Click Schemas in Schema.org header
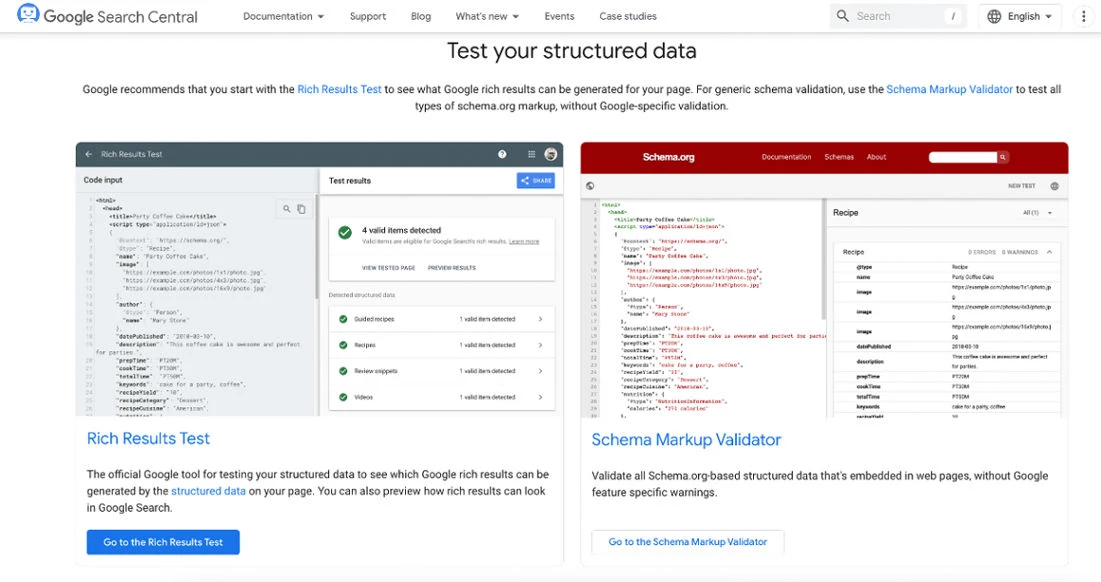Image resolution: width=1101 pixels, height=582 pixels. pos(839,157)
